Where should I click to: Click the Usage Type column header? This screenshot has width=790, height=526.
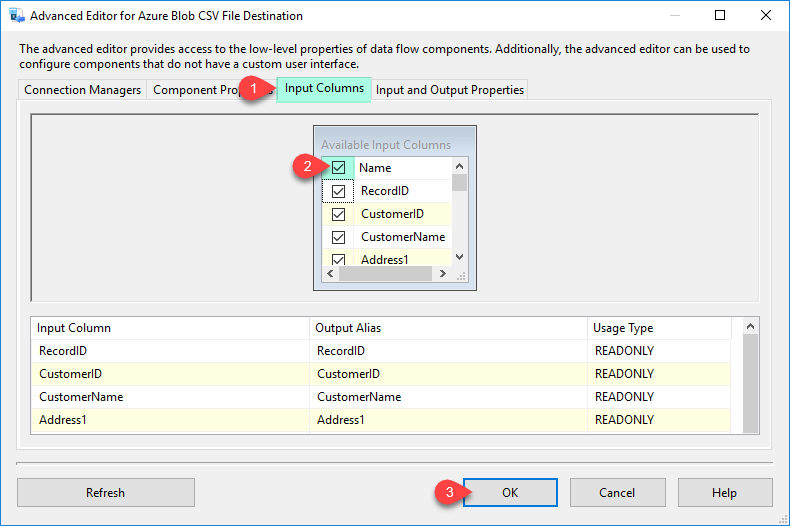point(660,328)
